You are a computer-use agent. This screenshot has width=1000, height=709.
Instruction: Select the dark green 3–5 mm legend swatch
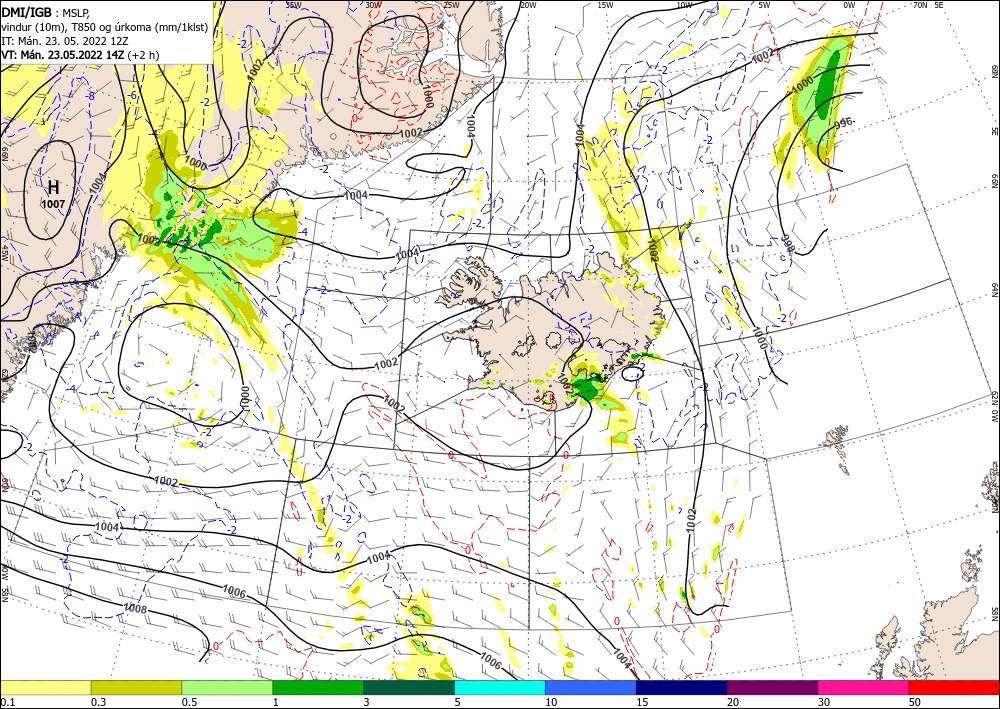tap(409, 687)
